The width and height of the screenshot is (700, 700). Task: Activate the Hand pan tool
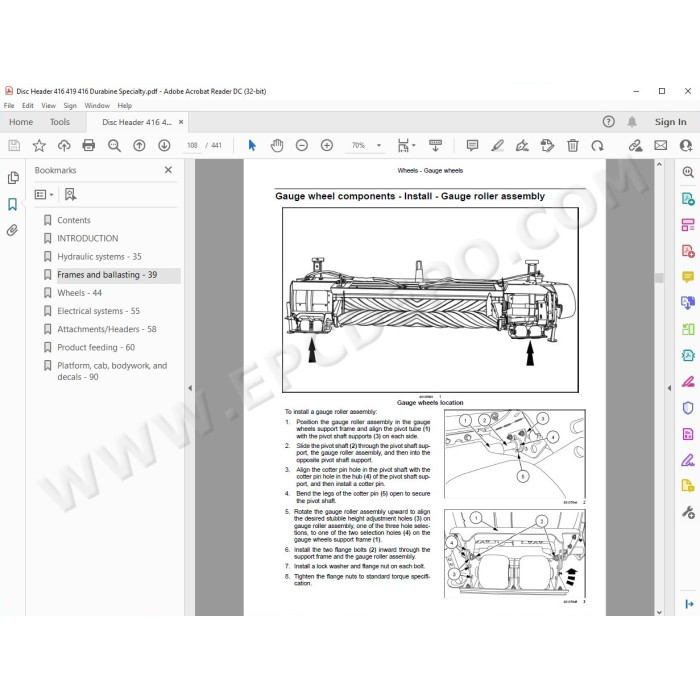tap(277, 145)
